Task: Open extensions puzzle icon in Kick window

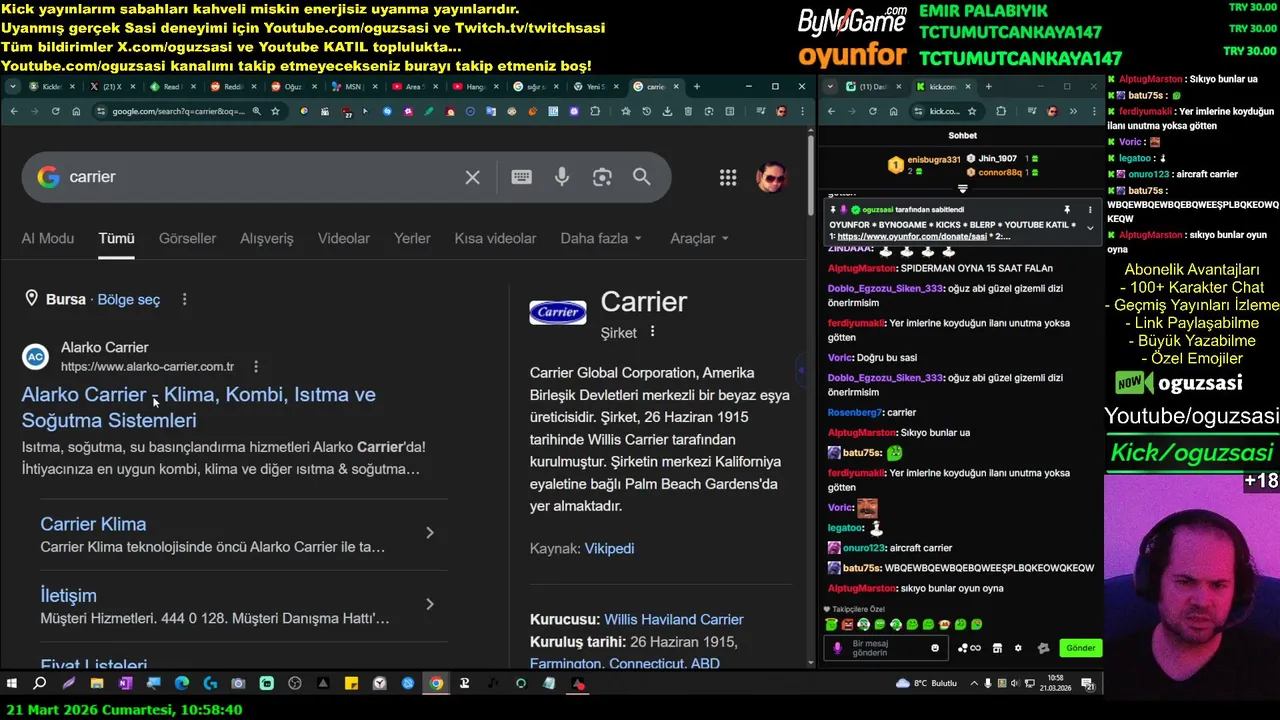Action: coord(1001,111)
